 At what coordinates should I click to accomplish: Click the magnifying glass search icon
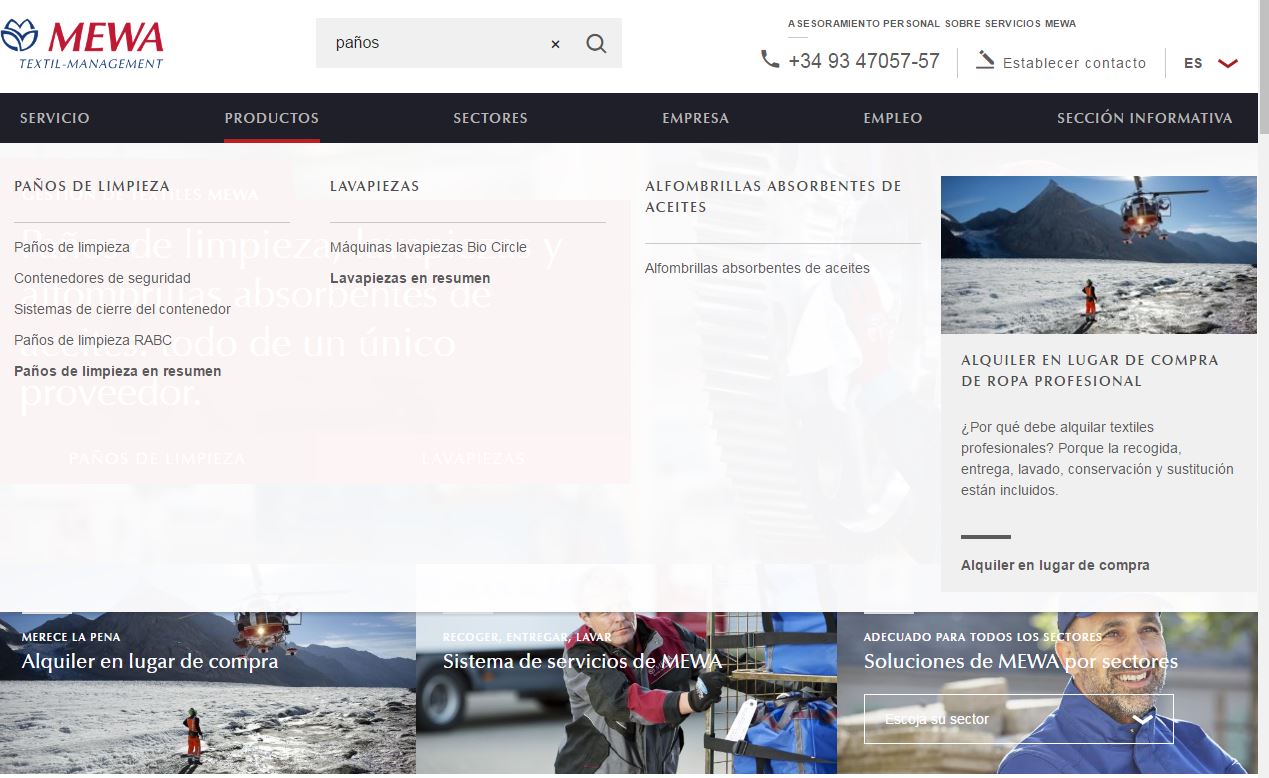[x=596, y=43]
